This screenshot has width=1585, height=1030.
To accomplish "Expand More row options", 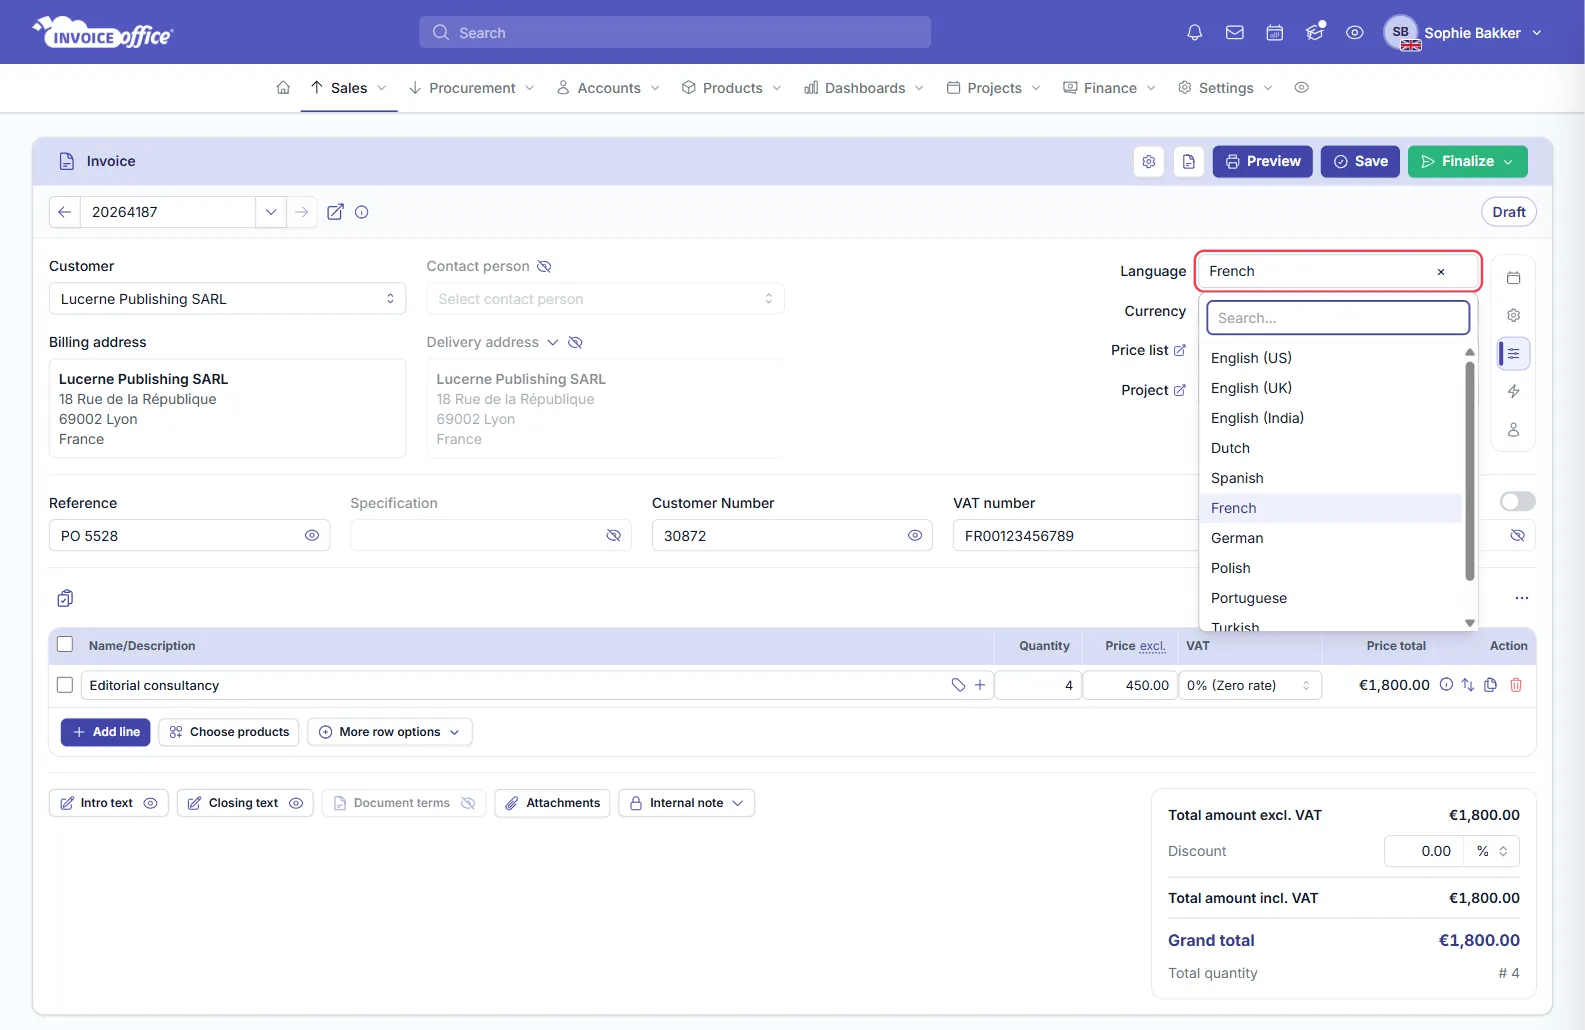I will coord(390,732).
